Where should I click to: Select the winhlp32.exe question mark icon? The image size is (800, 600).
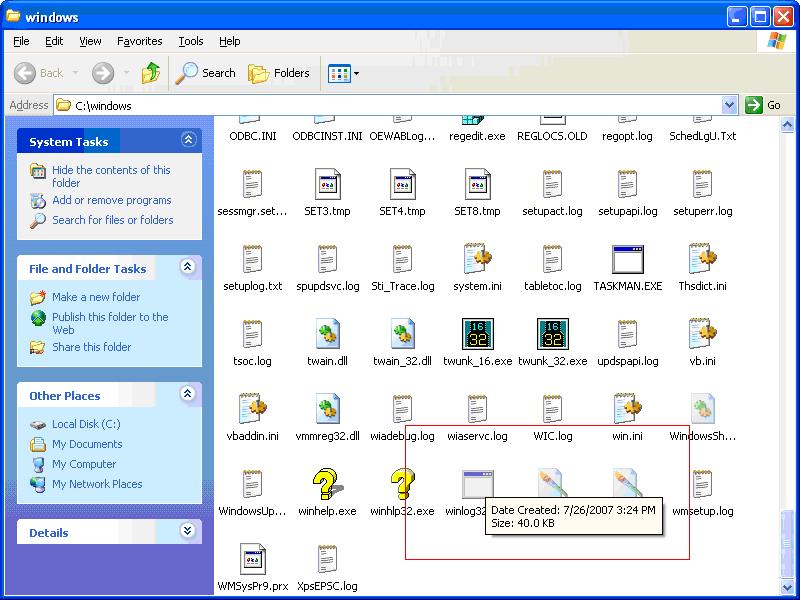tap(403, 484)
